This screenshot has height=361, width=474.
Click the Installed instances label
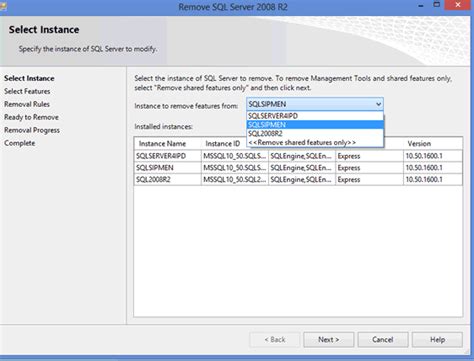point(163,127)
